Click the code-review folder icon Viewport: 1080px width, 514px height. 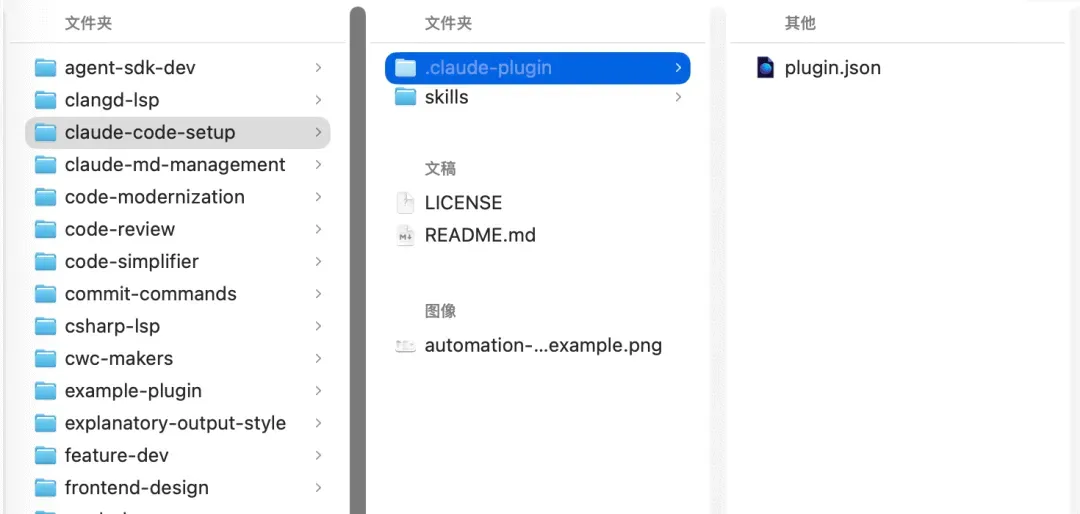tap(45, 229)
